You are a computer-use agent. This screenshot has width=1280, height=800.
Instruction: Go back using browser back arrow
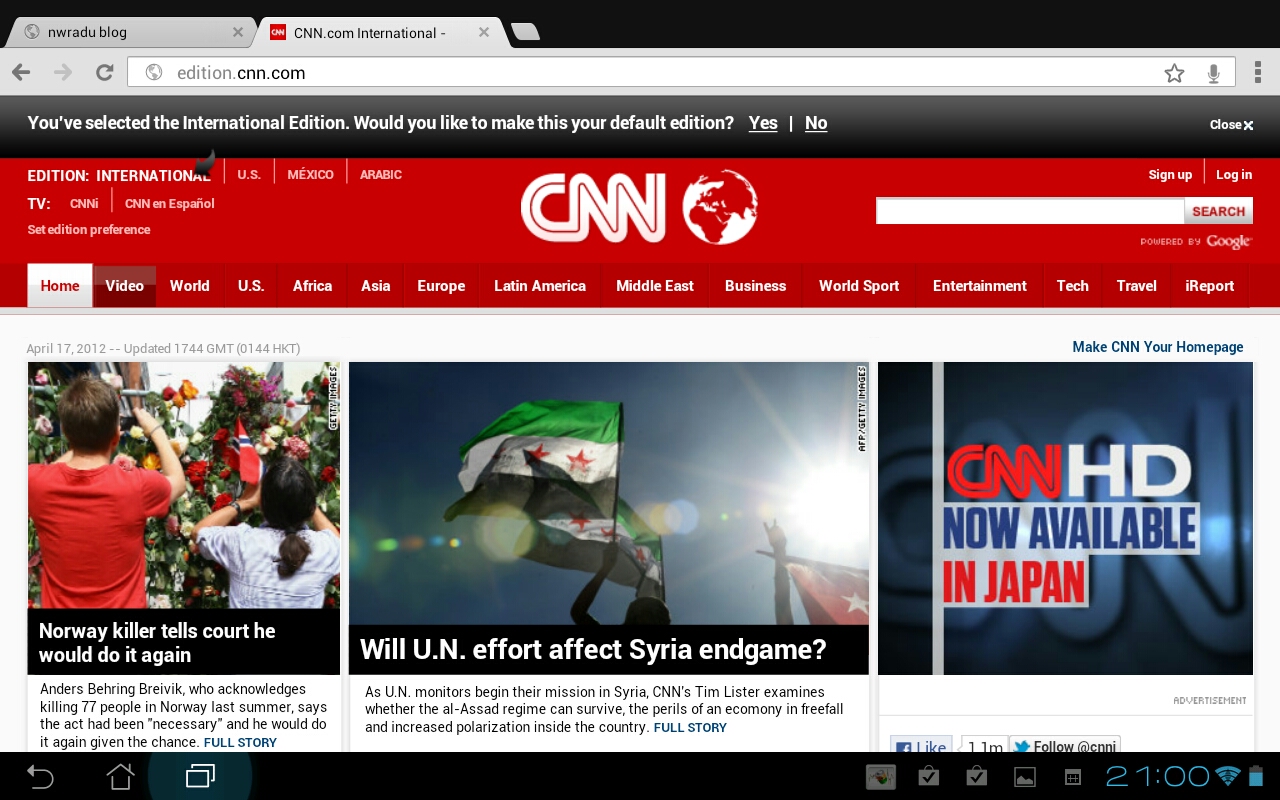coord(21,73)
